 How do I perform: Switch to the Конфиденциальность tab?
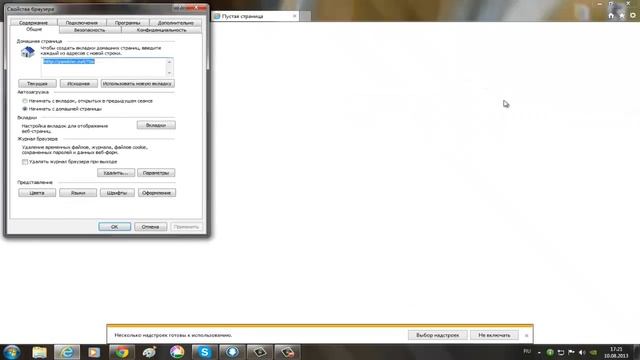162,30
